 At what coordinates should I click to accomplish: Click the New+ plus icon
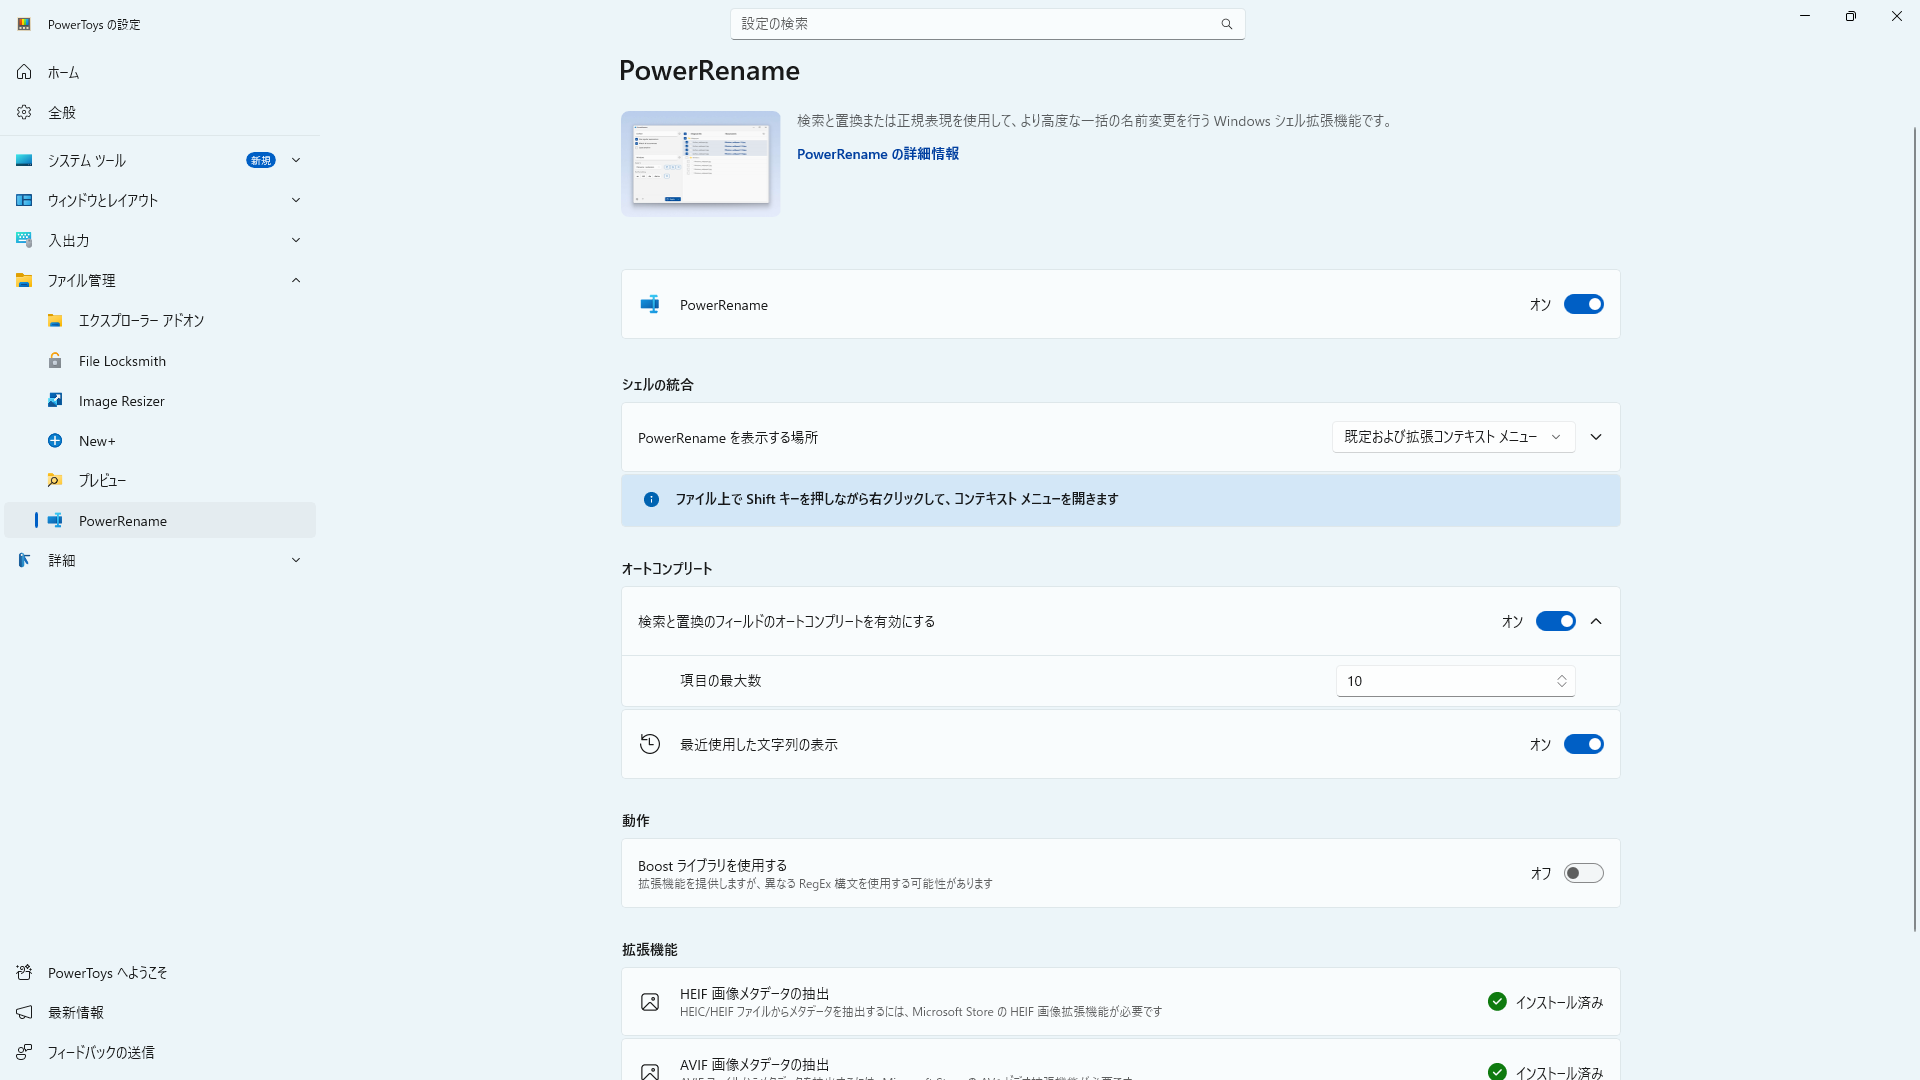pyautogui.click(x=55, y=440)
